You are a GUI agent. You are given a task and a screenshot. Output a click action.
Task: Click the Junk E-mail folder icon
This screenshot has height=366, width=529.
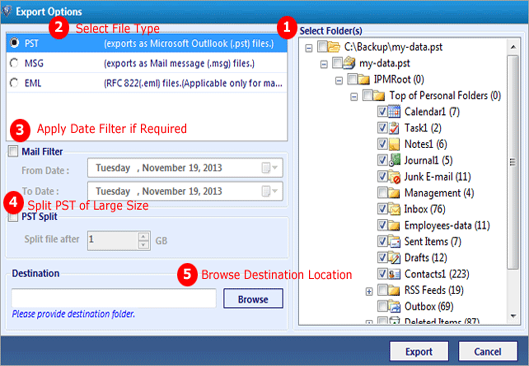pyautogui.click(x=394, y=176)
